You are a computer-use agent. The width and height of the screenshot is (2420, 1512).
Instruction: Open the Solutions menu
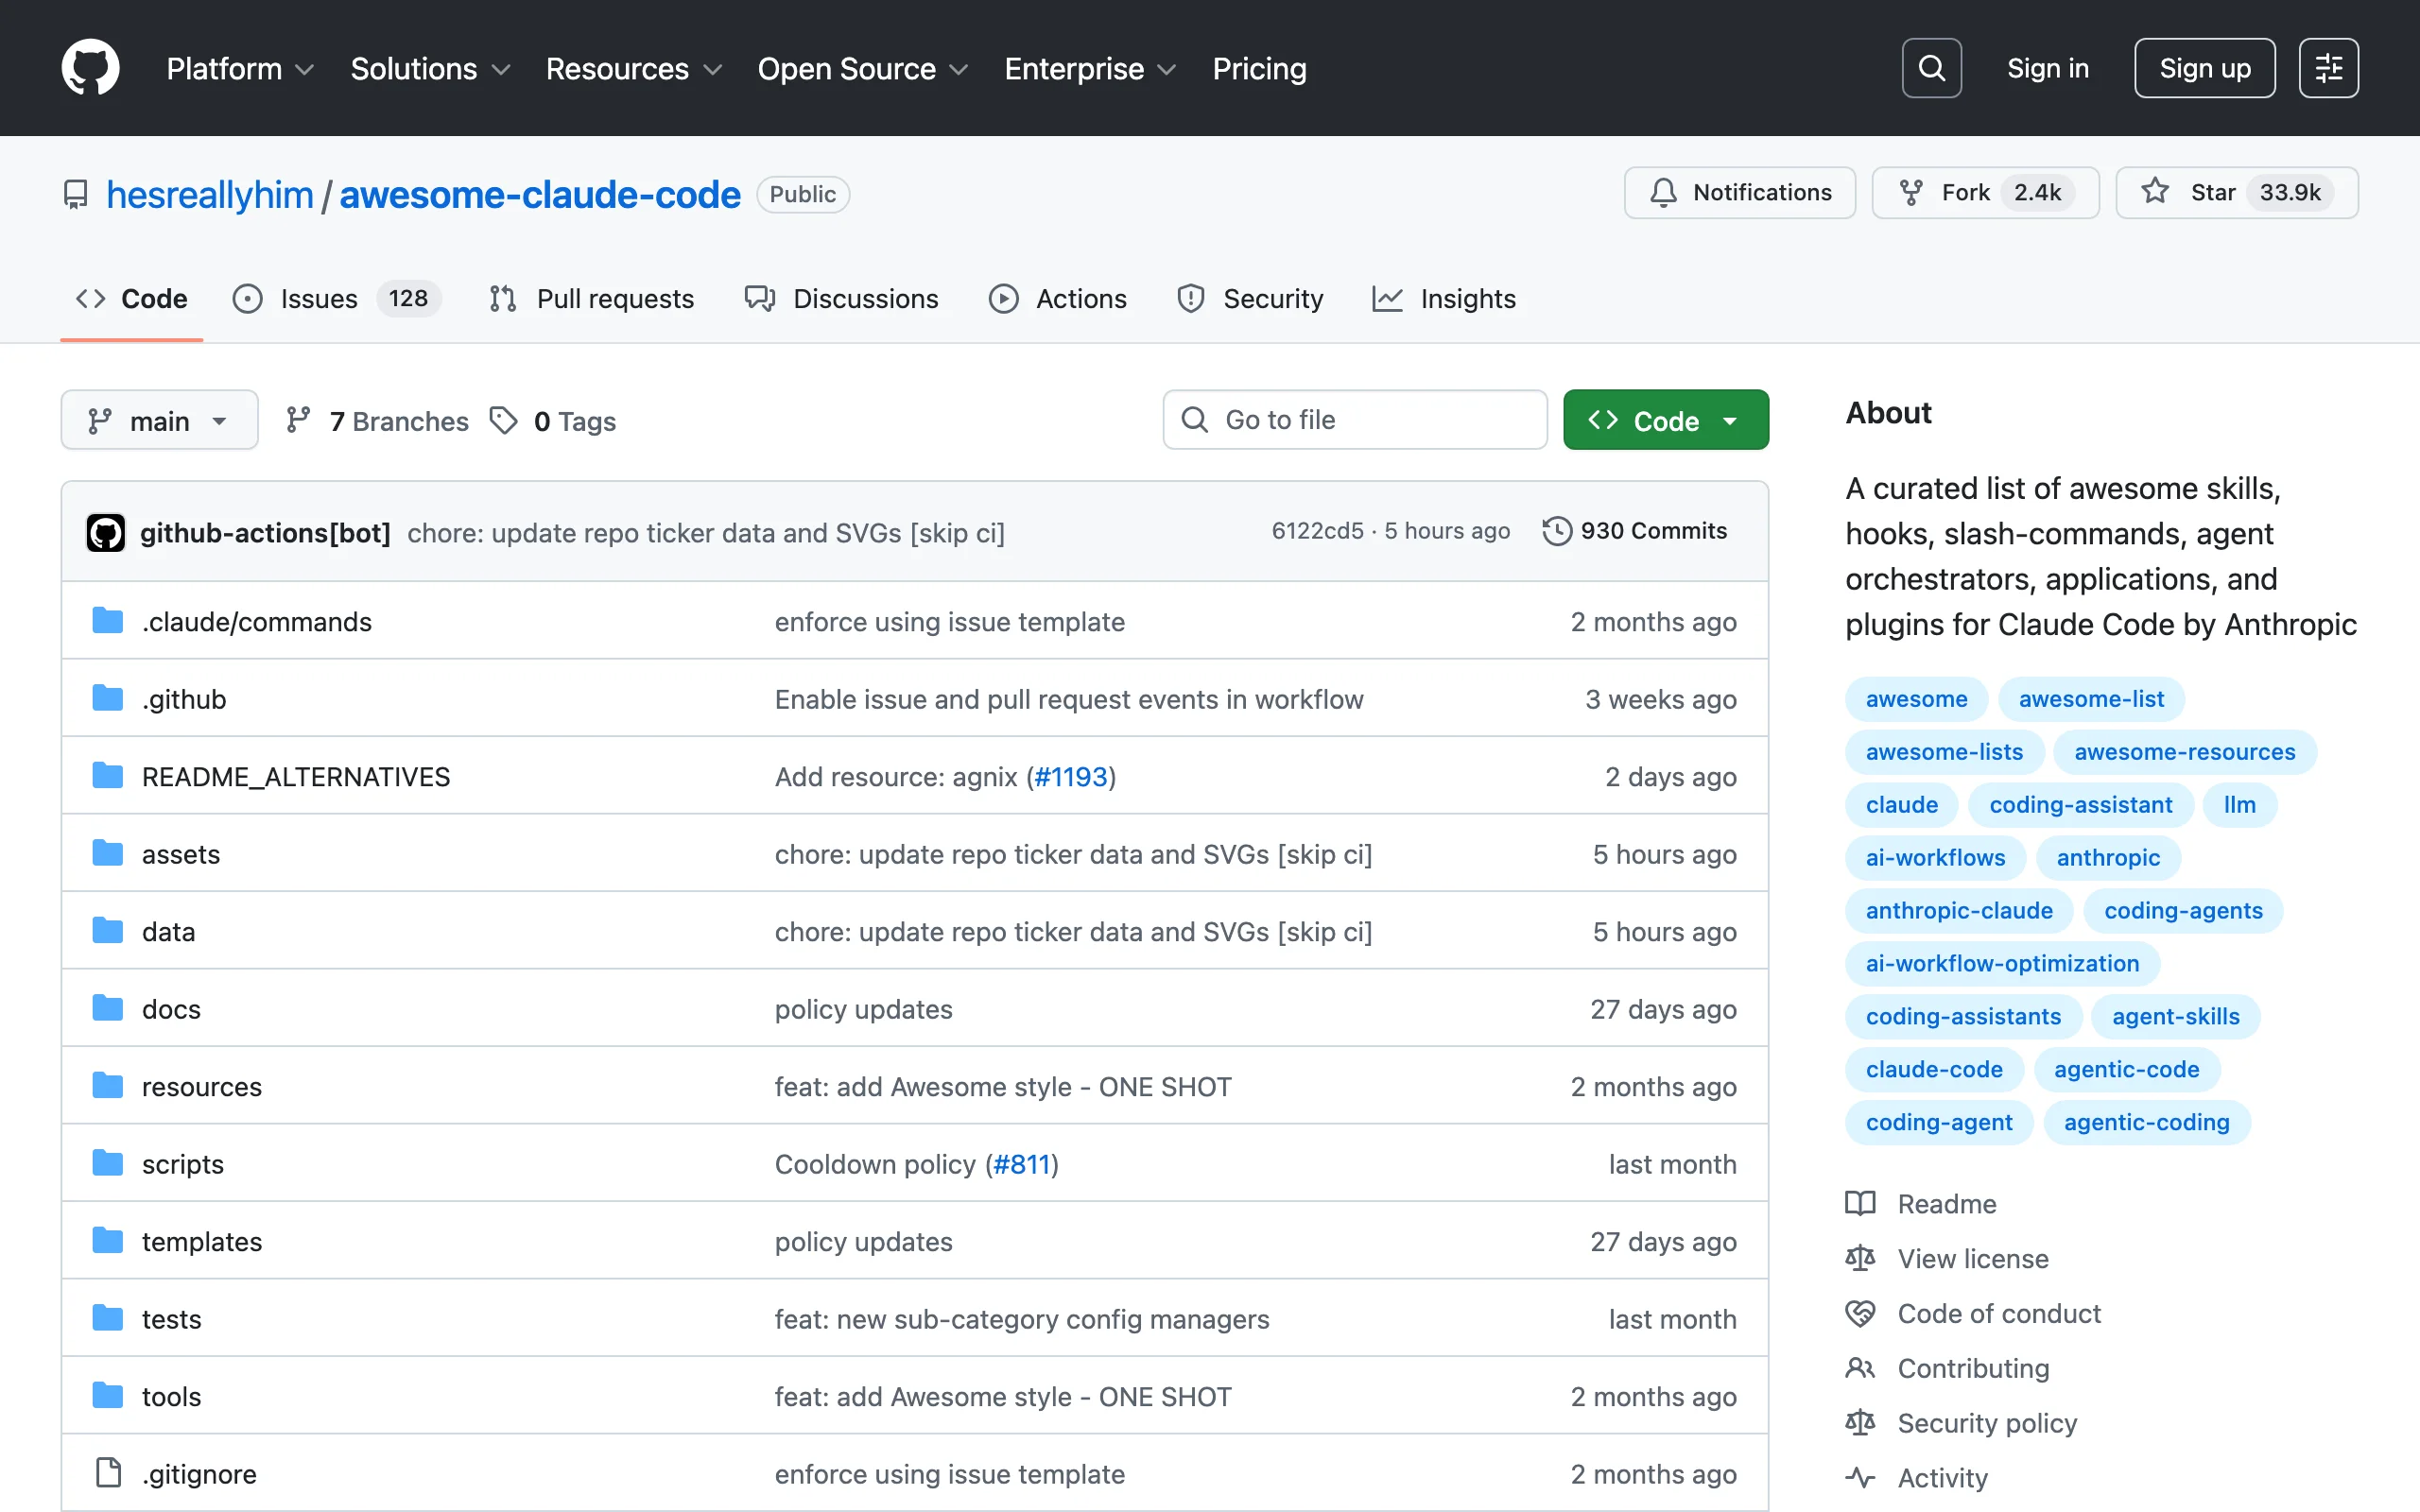pyautogui.click(x=430, y=68)
